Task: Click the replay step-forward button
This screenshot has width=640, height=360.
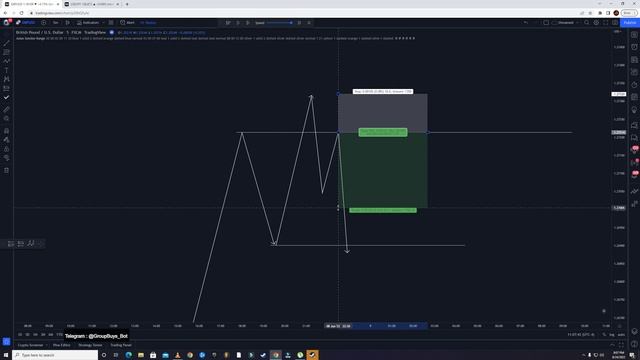Action: (x=248, y=23)
